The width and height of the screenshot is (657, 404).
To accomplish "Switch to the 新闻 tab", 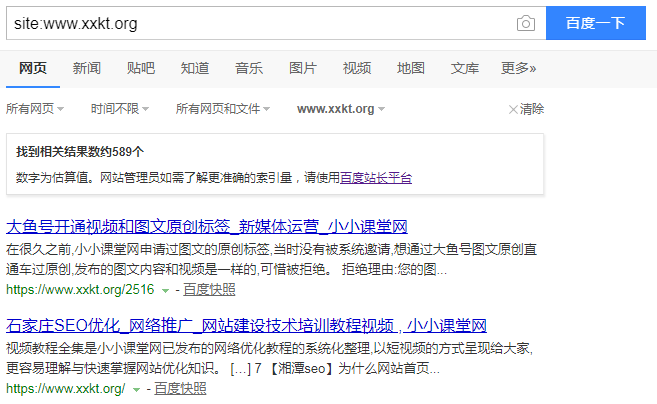I will pos(87,68).
